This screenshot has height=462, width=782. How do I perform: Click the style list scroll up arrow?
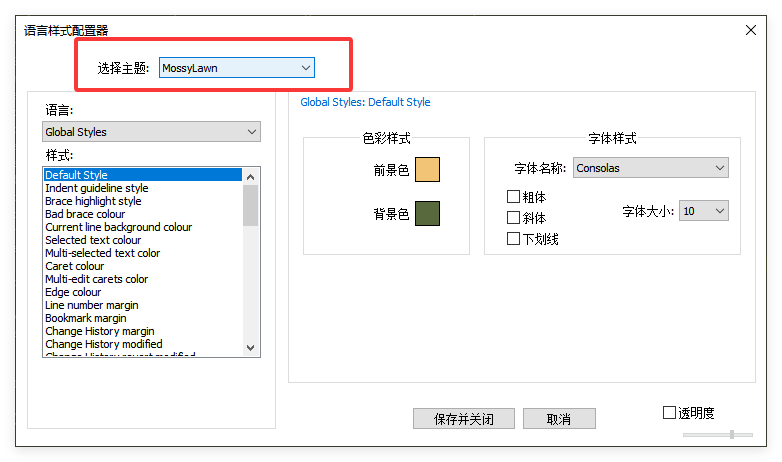251,177
